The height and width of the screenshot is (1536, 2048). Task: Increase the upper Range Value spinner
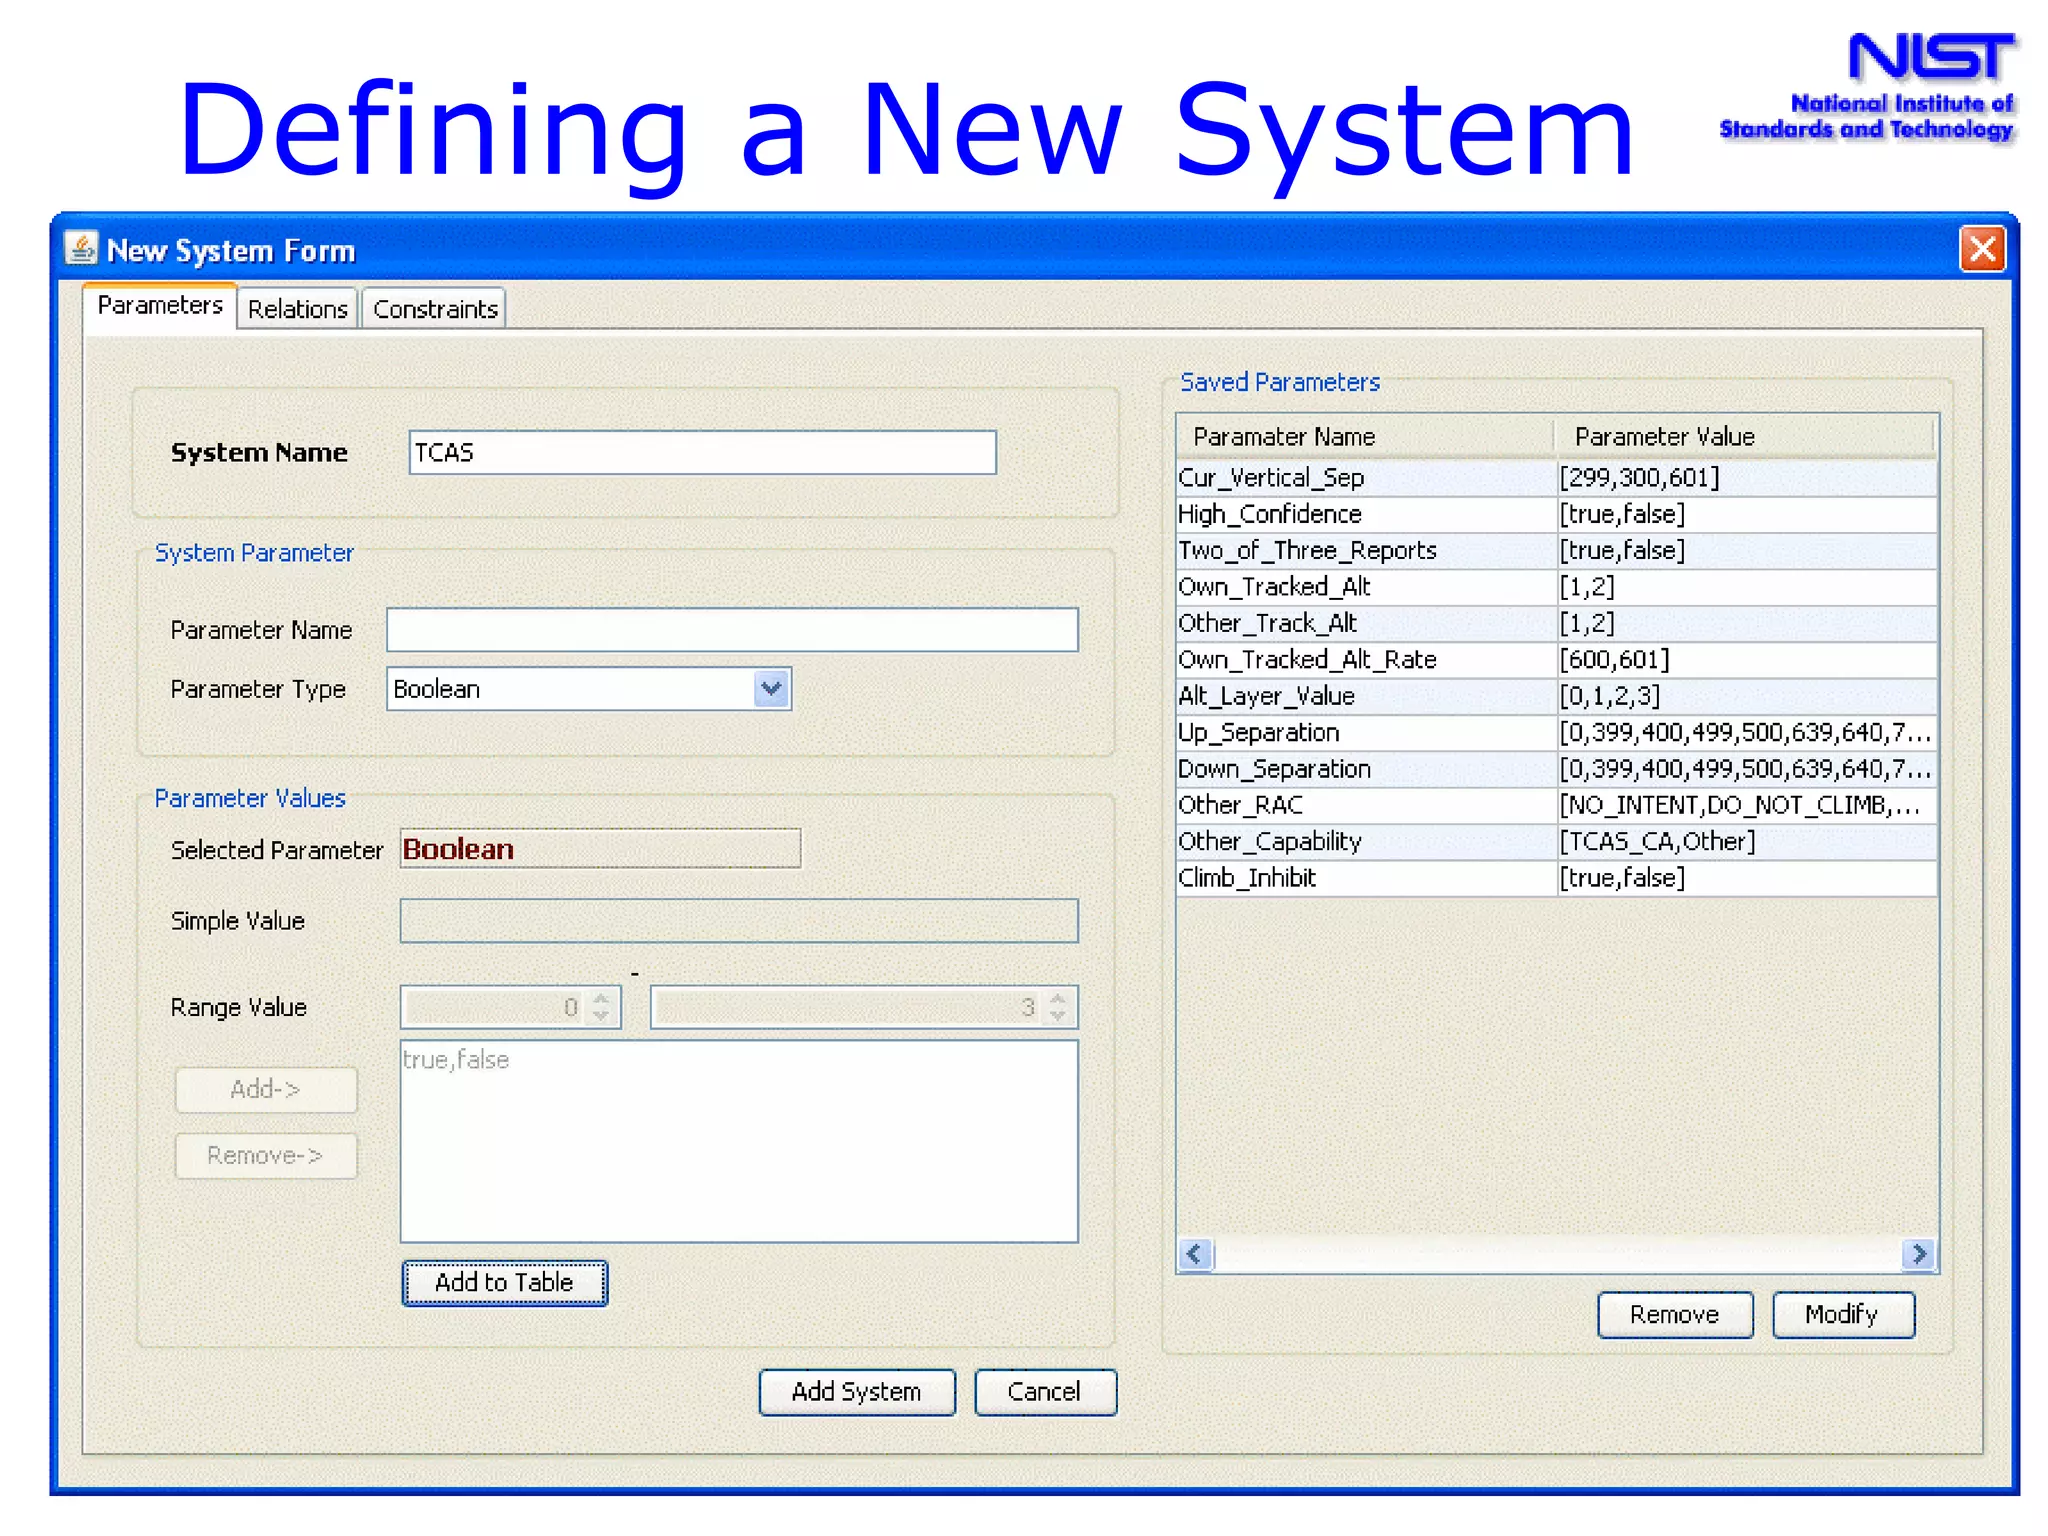pyautogui.click(x=1058, y=998)
